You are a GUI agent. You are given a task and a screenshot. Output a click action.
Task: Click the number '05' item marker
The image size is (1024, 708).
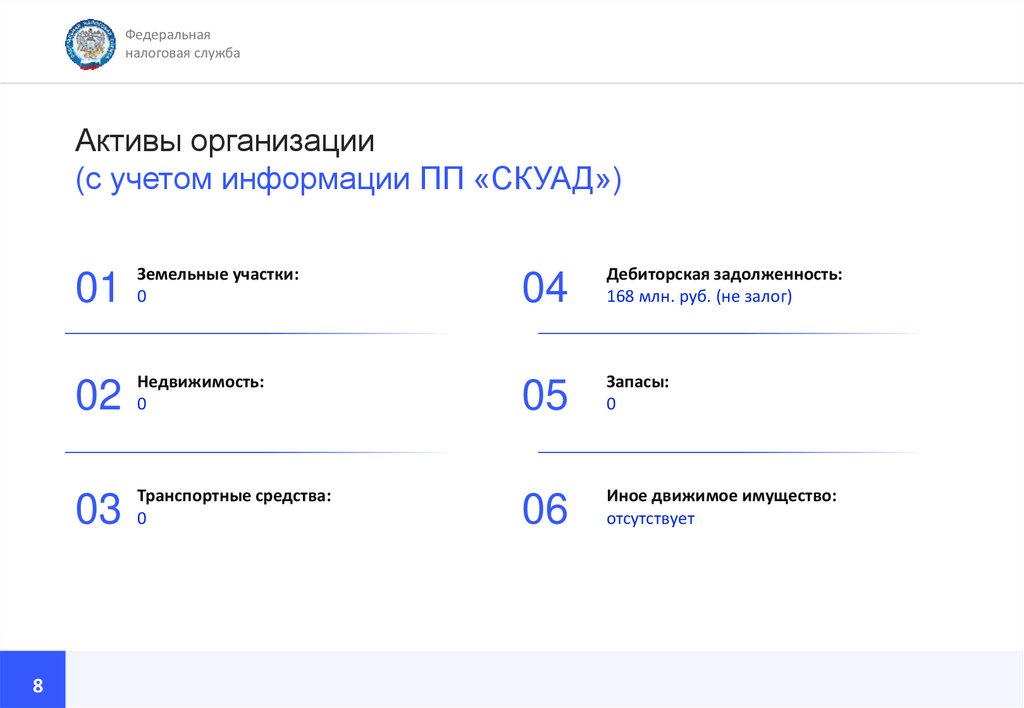[545, 395]
